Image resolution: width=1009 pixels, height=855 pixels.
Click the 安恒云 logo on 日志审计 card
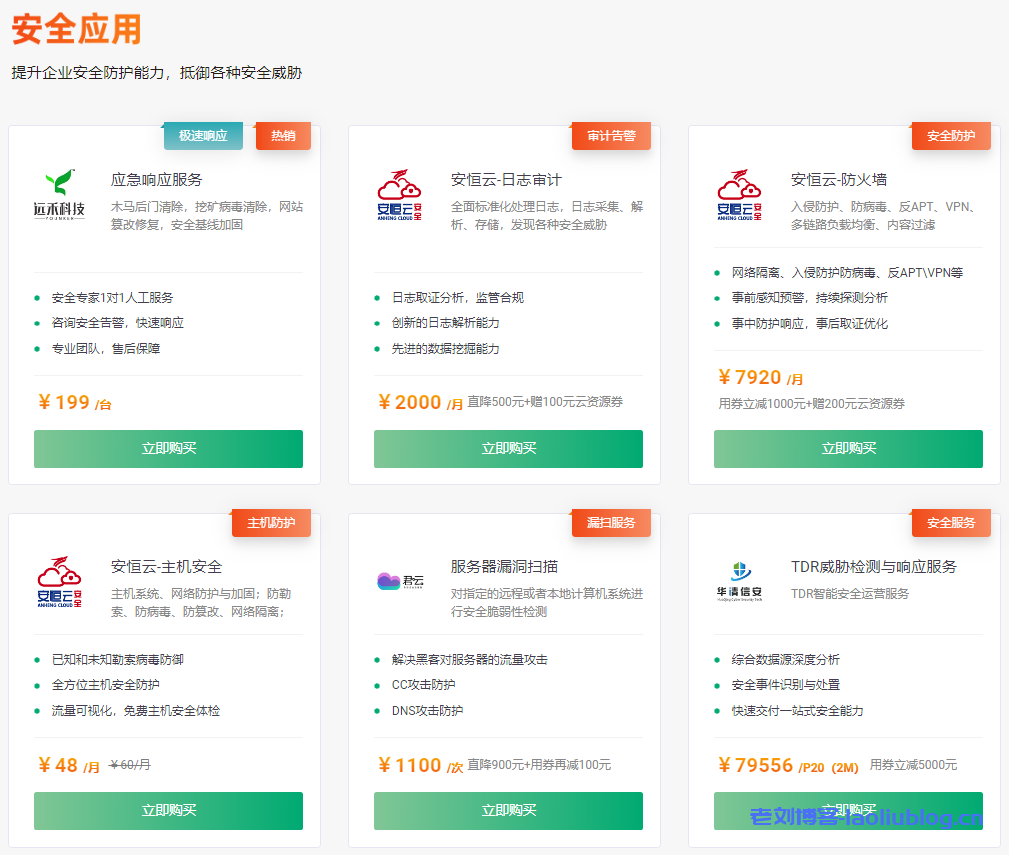(399, 194)
